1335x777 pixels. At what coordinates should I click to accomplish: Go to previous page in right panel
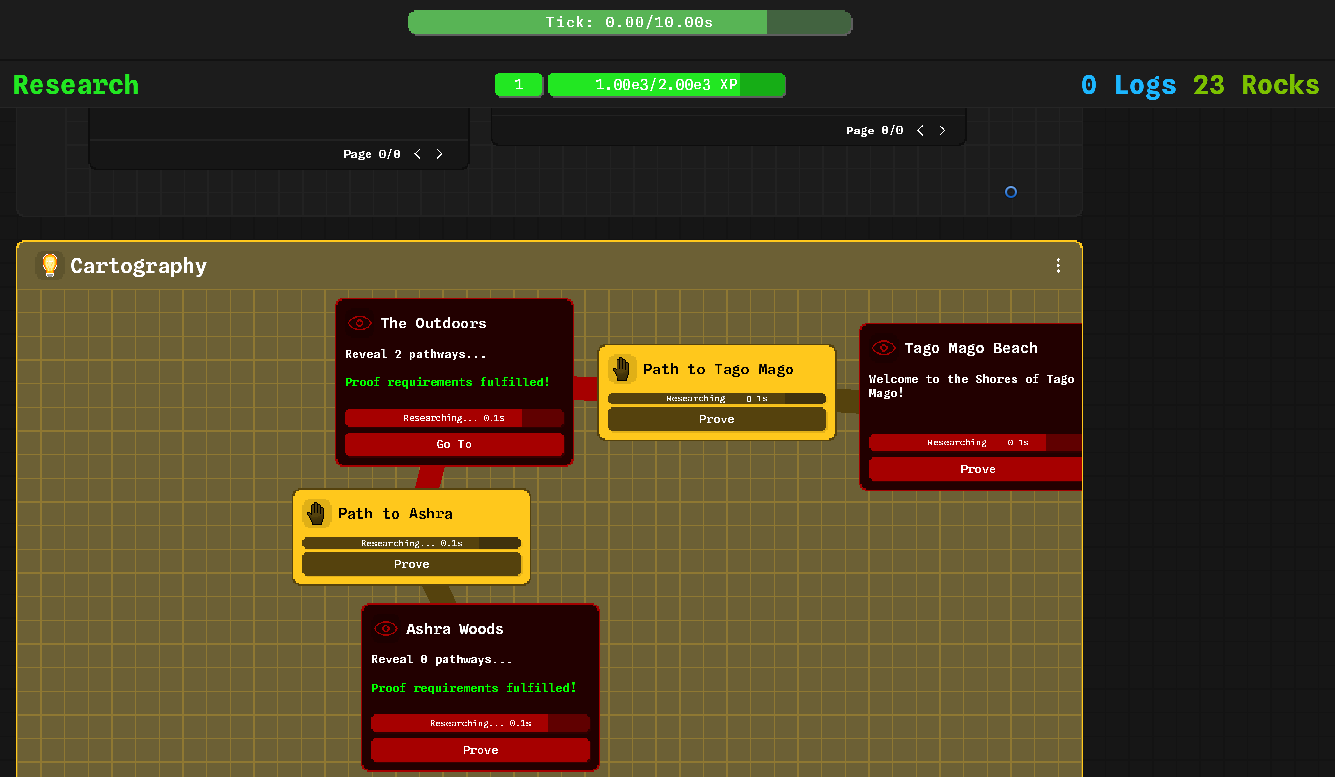(x=921, y=130)
